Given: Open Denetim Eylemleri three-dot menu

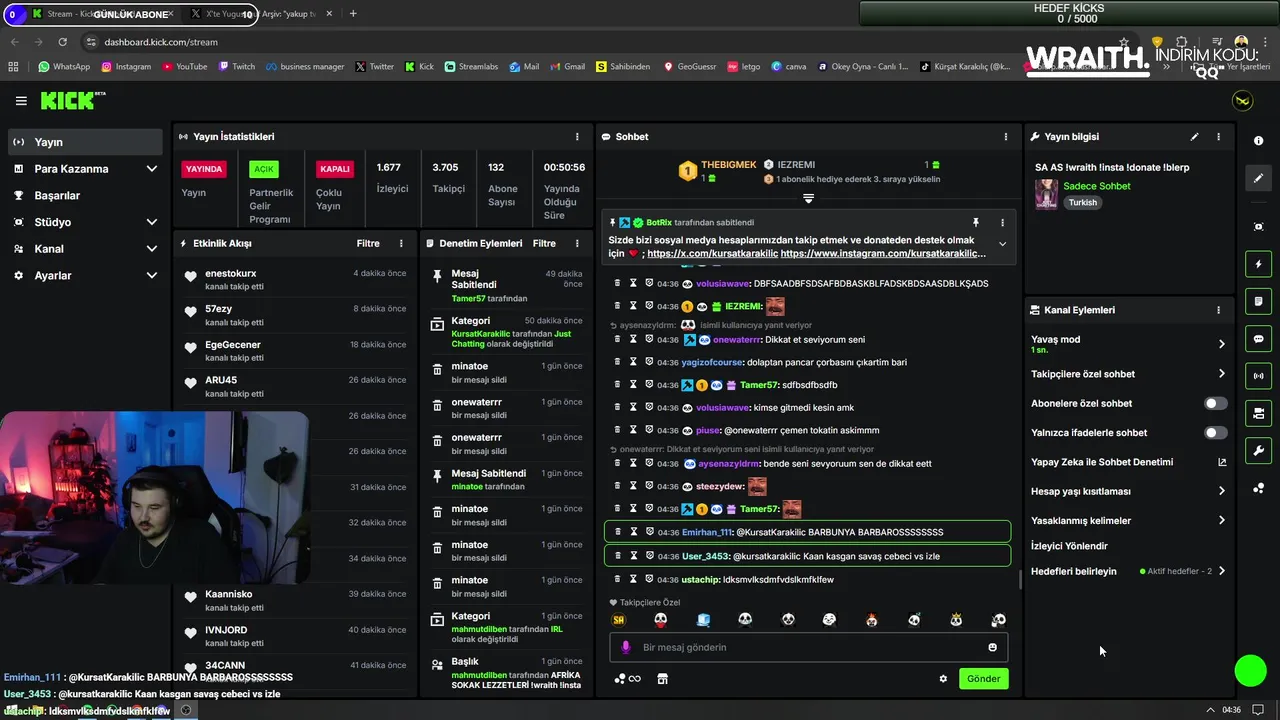Looking at the screenshot, I should click(x=577, y=243).
